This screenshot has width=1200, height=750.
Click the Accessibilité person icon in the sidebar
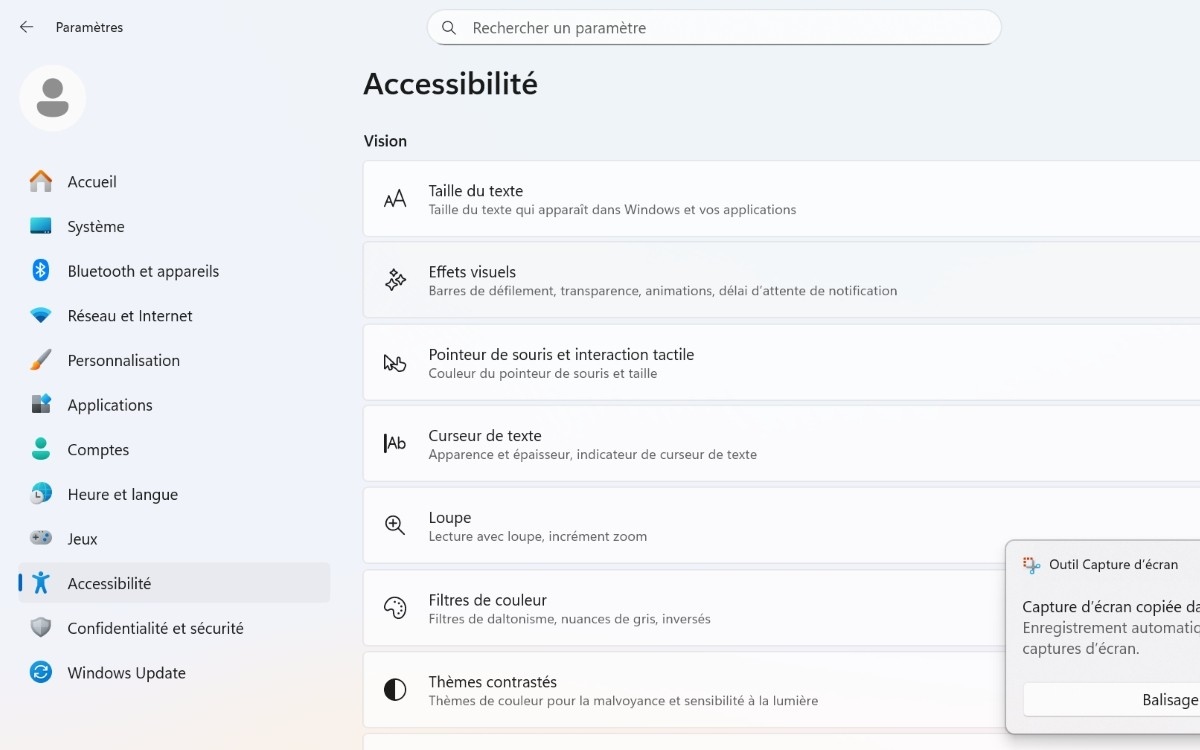[39, 583]
